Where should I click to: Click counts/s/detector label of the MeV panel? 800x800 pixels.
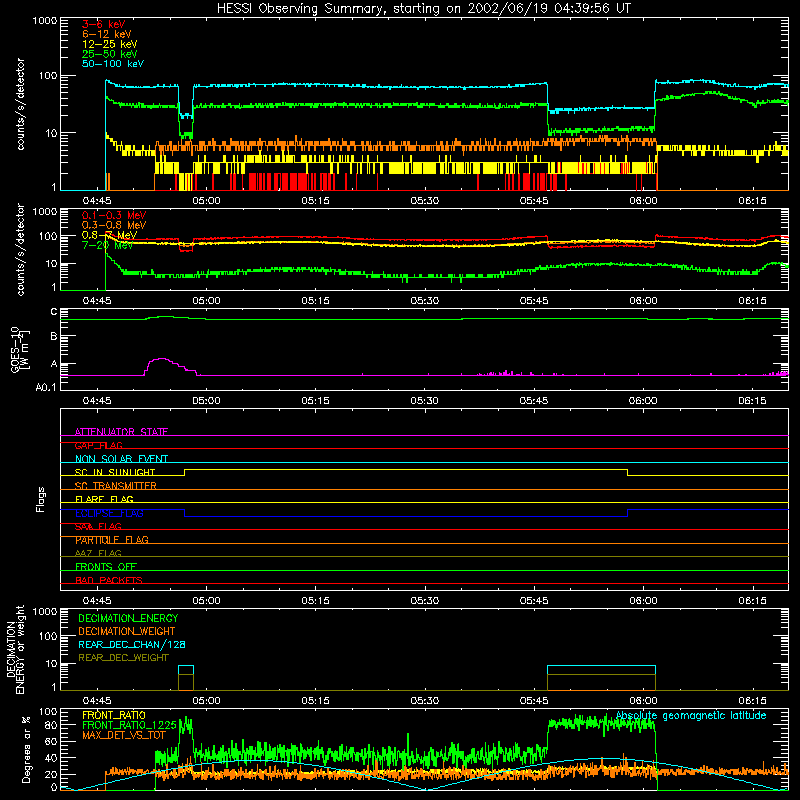pos(20,249)
